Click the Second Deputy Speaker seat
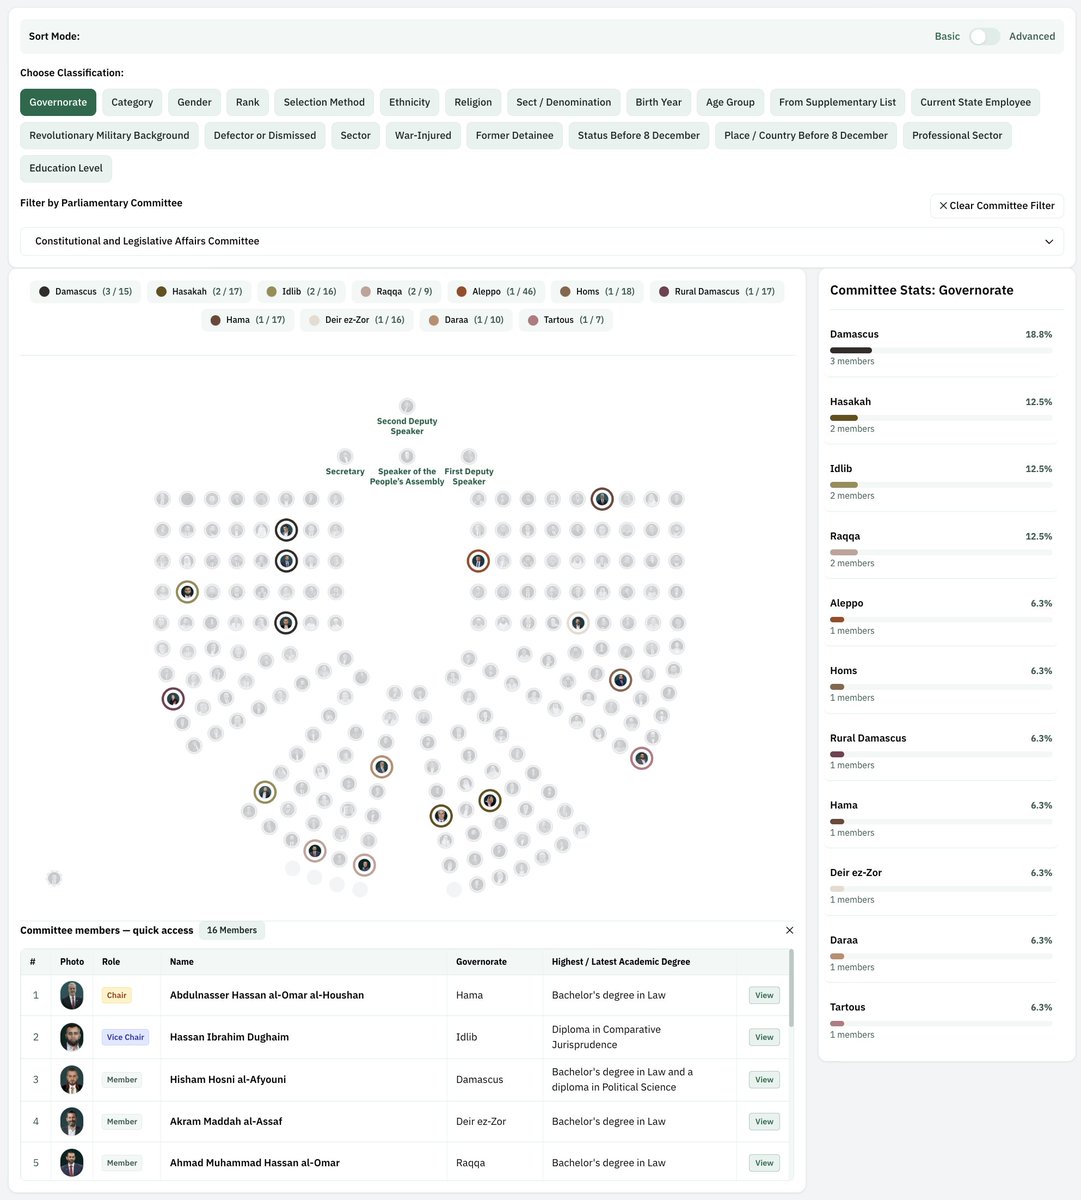1081x1200 pixels. [407, 406]
